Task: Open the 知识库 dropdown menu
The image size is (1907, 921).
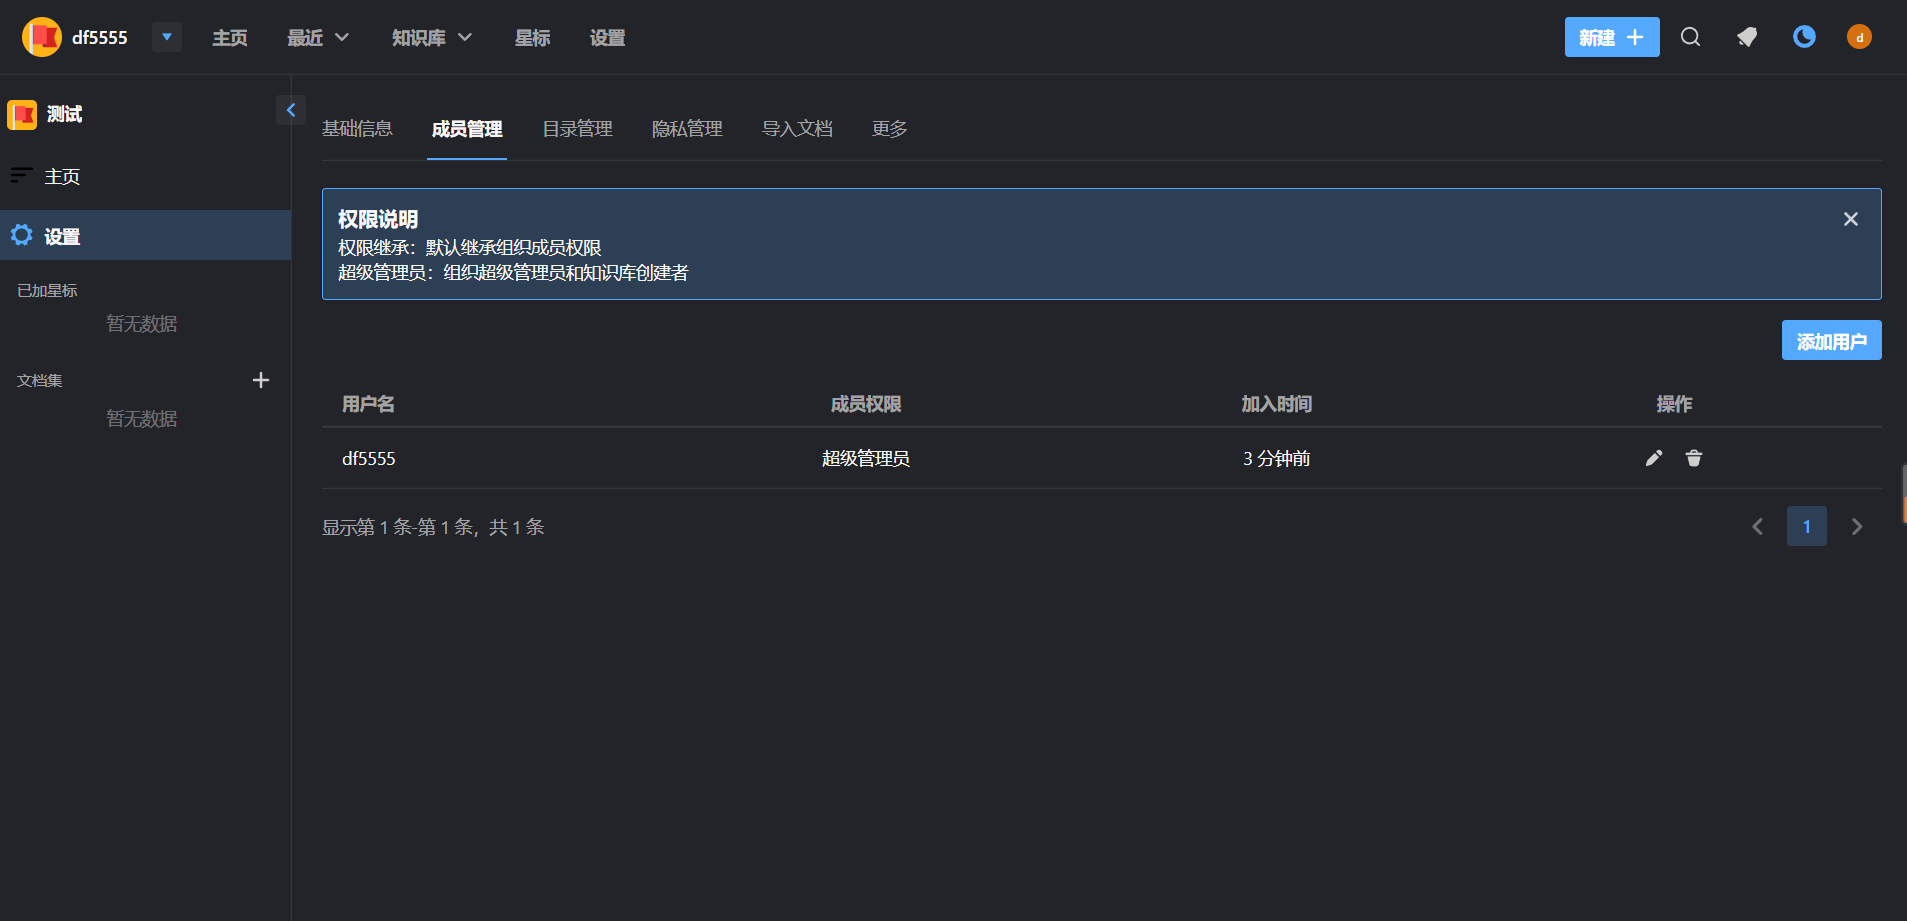Action: (x=429, y=37)
